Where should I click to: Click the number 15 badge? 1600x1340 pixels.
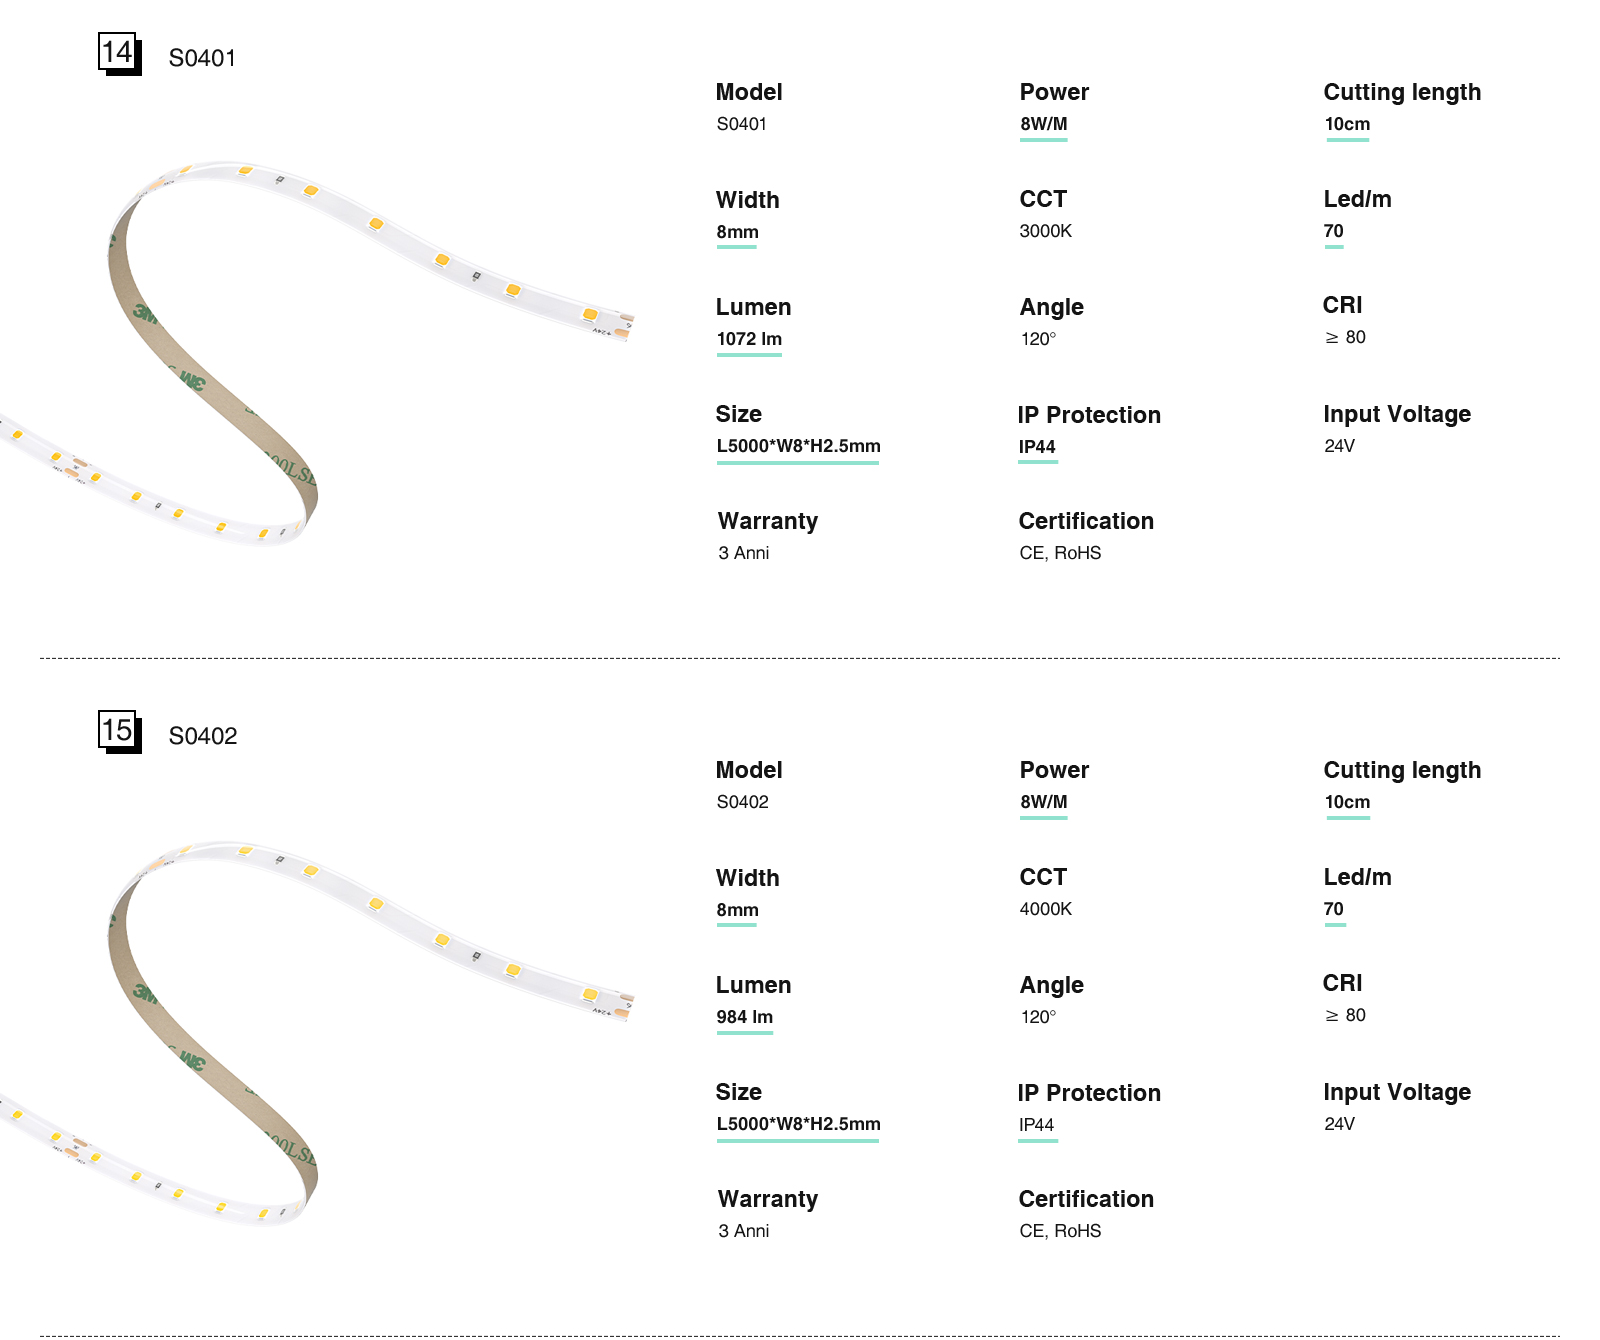(119, 731)
